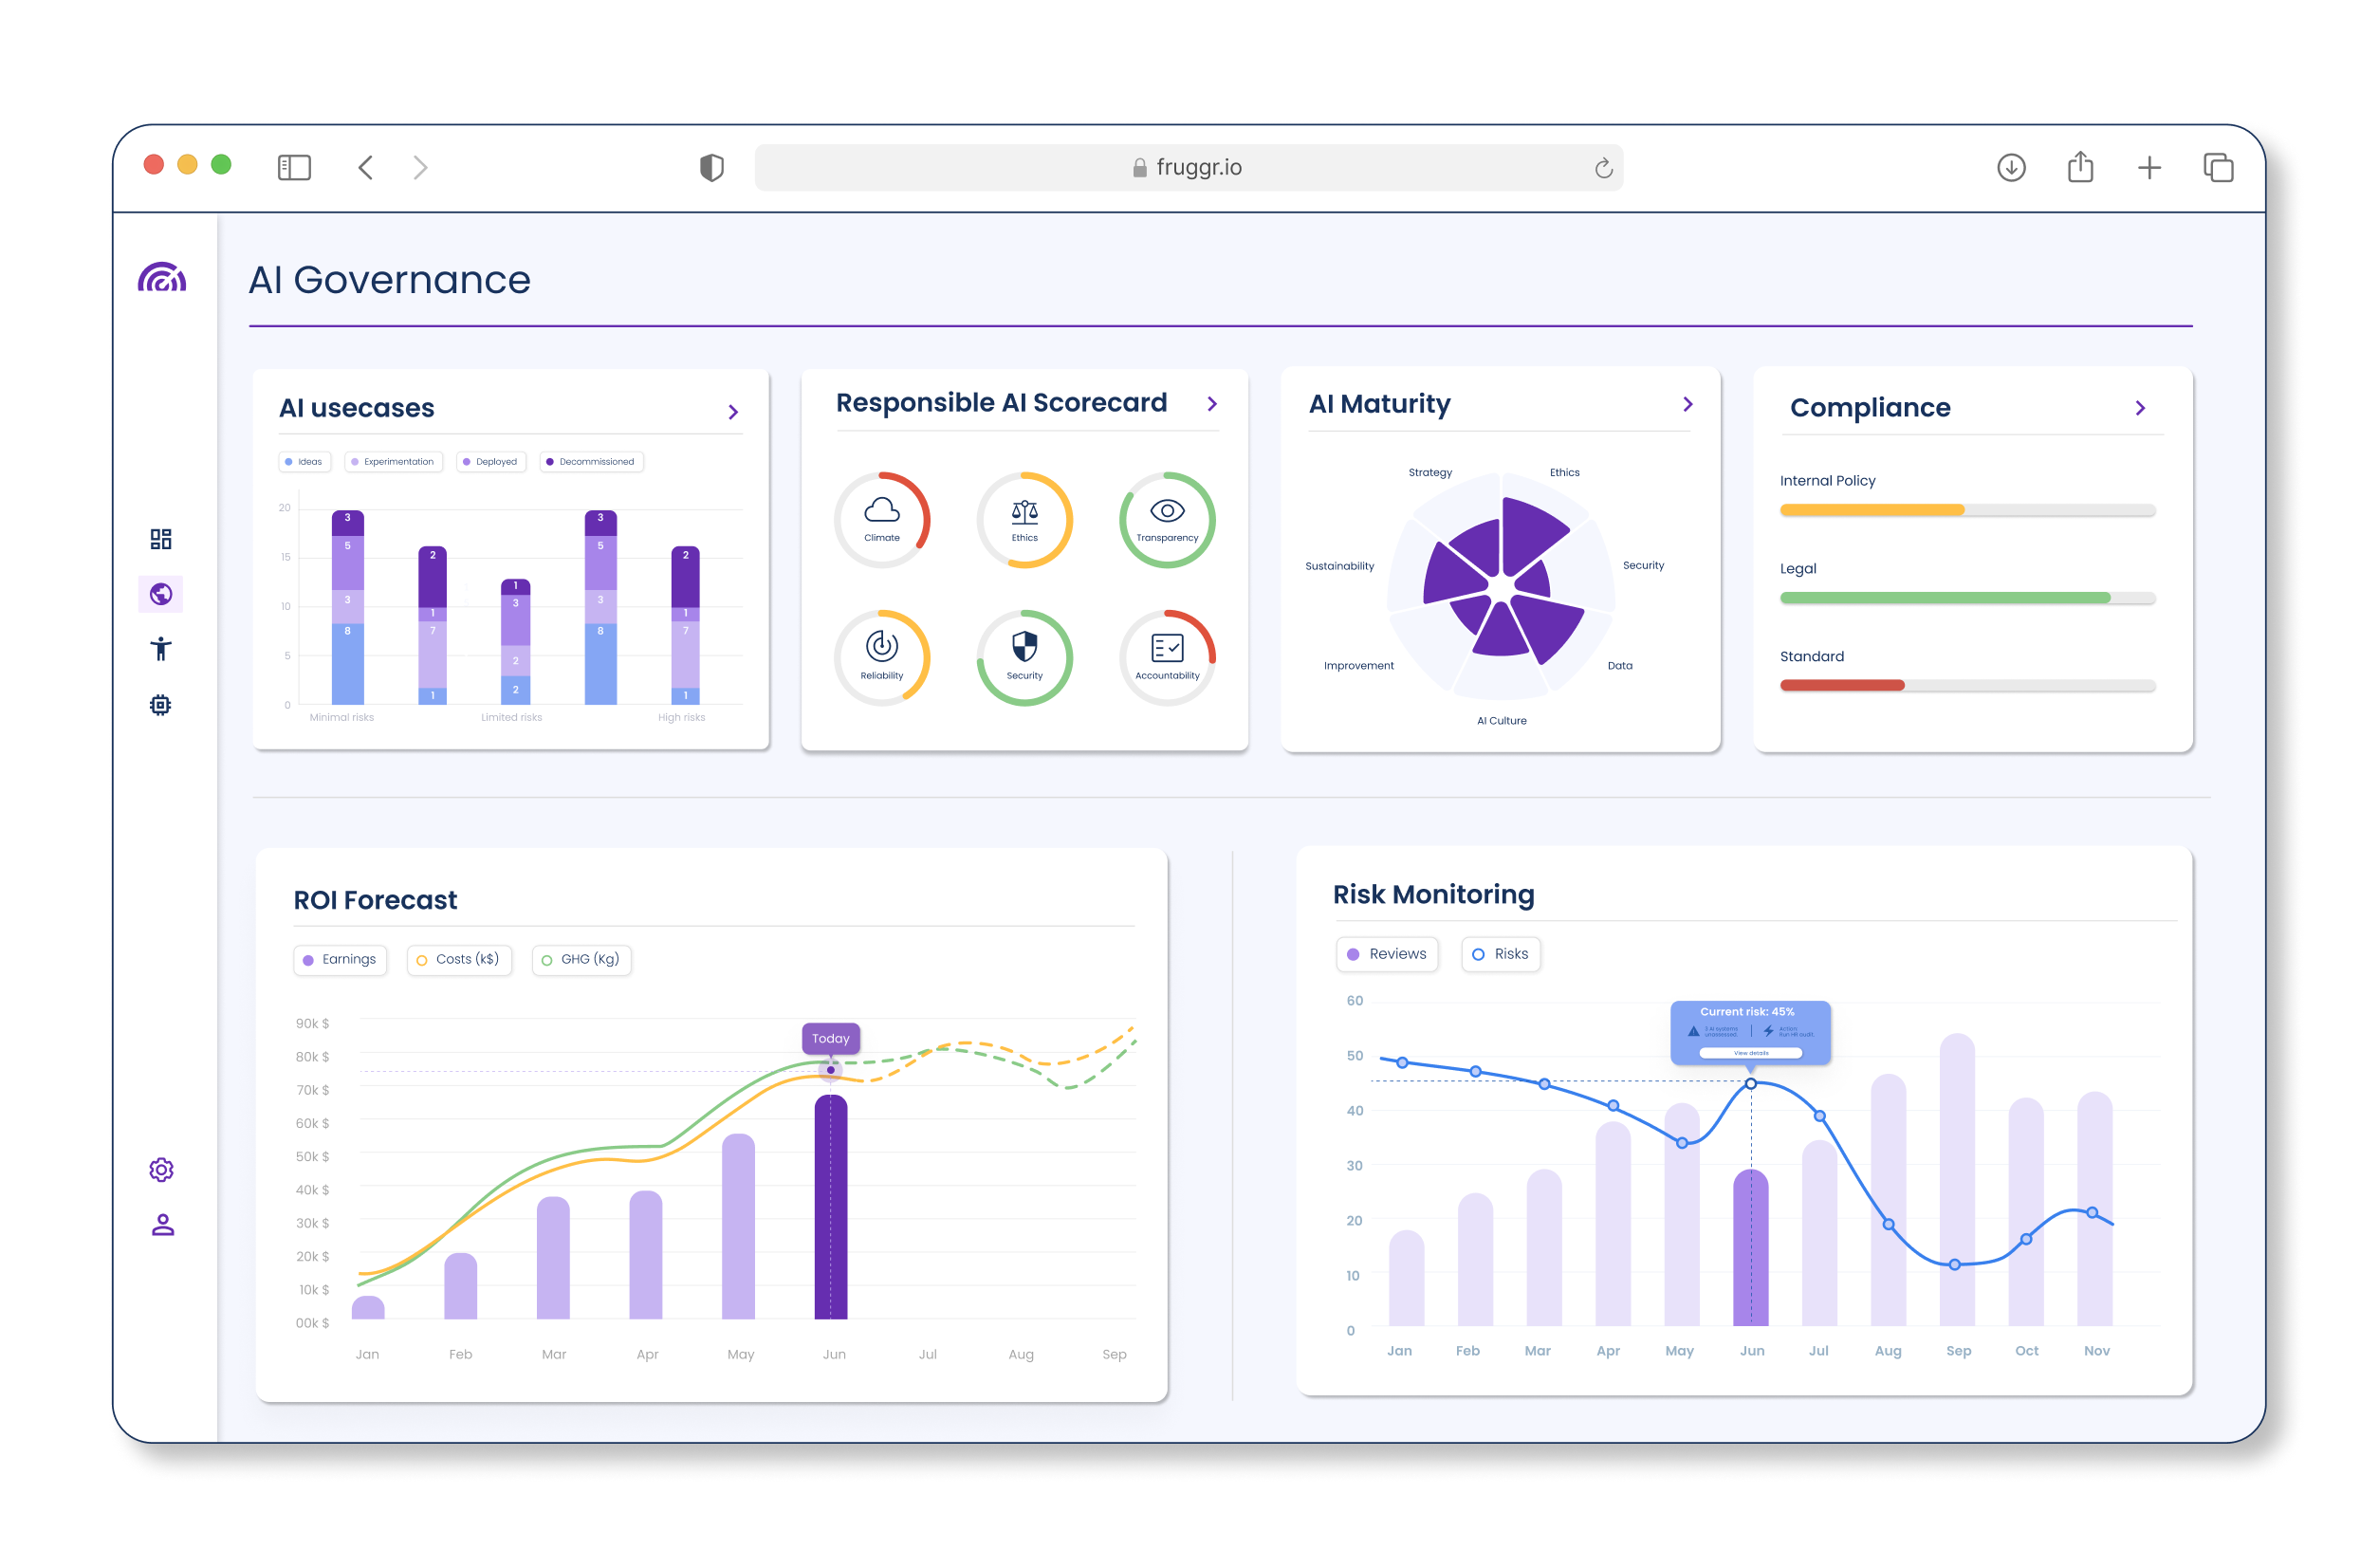The height and width of the screenshot is (1568, 2379).
Task: Click the chip processor icon in sidebar
Action: pyautogui.click(x=160, y=705)
